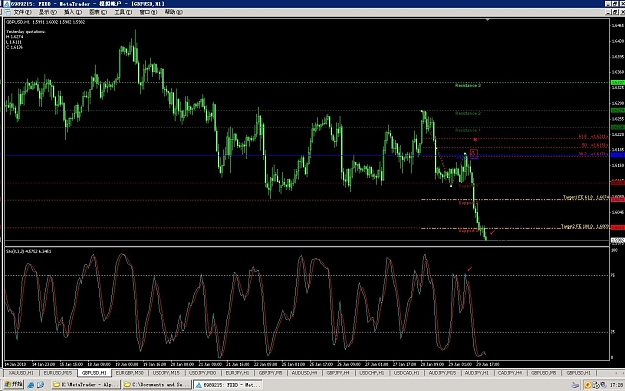Select the currently active GBPUSD,H1 chart tab

[x=94, y=373]
